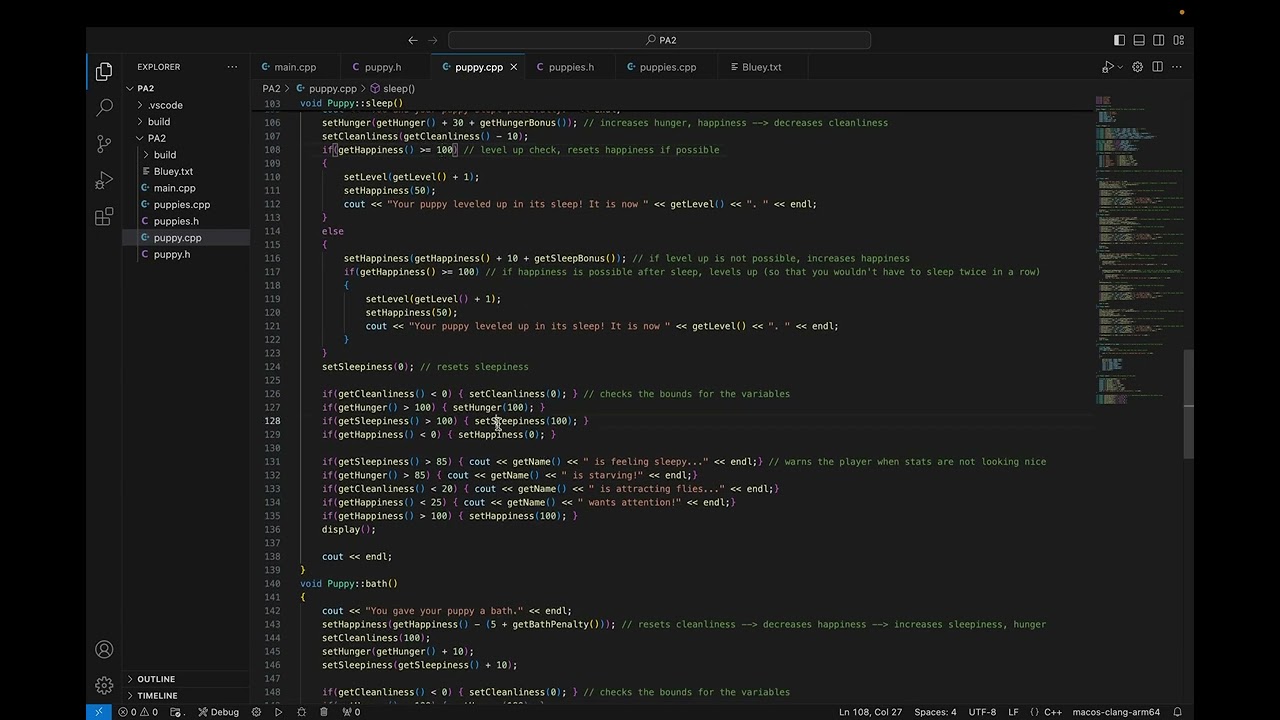Change indentation via Spaces: 4

pyautogui.click(x=935, y=712)
